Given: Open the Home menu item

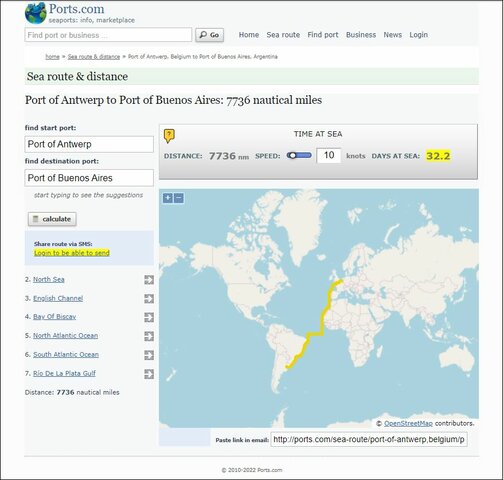Looking at the screenshot, I should (x=249, y=35).
